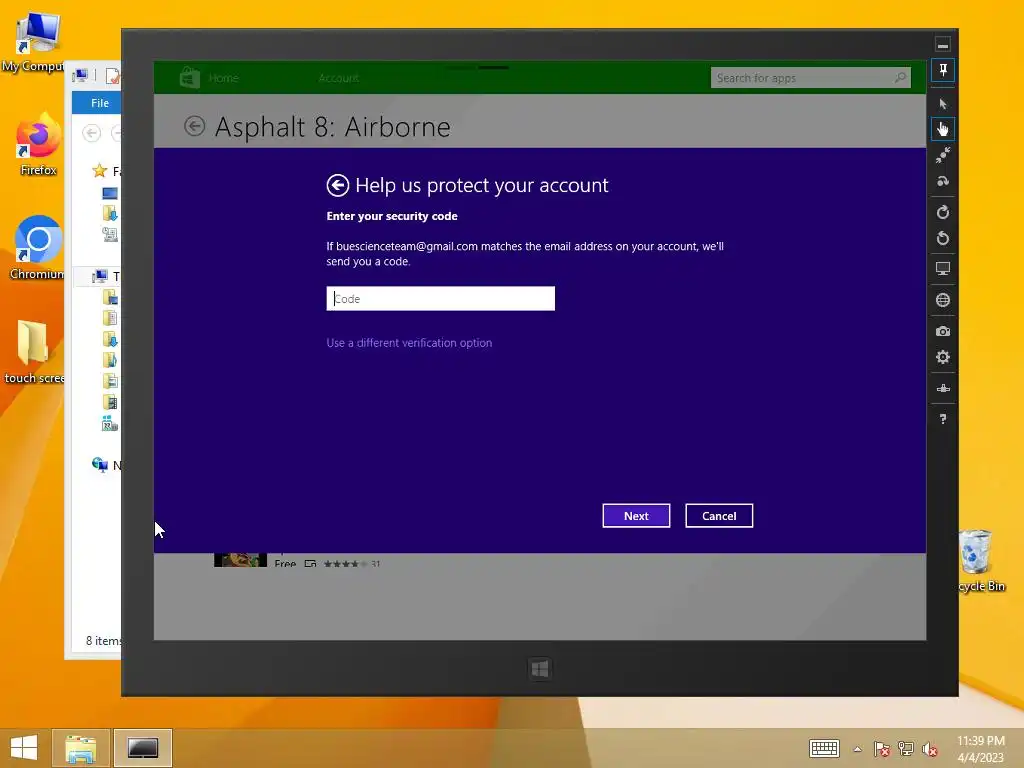The width and height of the screenshot is (1024, 768).
Task: Click Explorer back navigation arrow
Action: pyautogui.click(x=91, y=133)
